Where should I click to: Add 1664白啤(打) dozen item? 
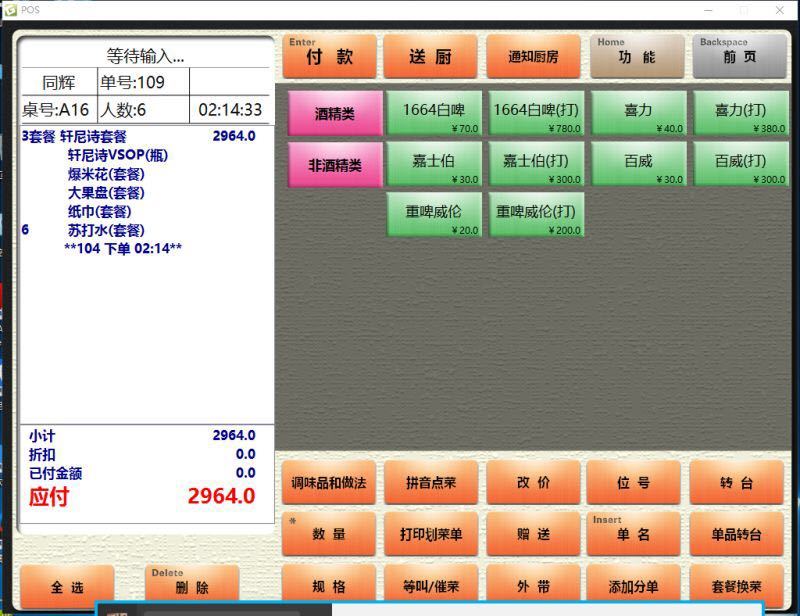point(536,114)
